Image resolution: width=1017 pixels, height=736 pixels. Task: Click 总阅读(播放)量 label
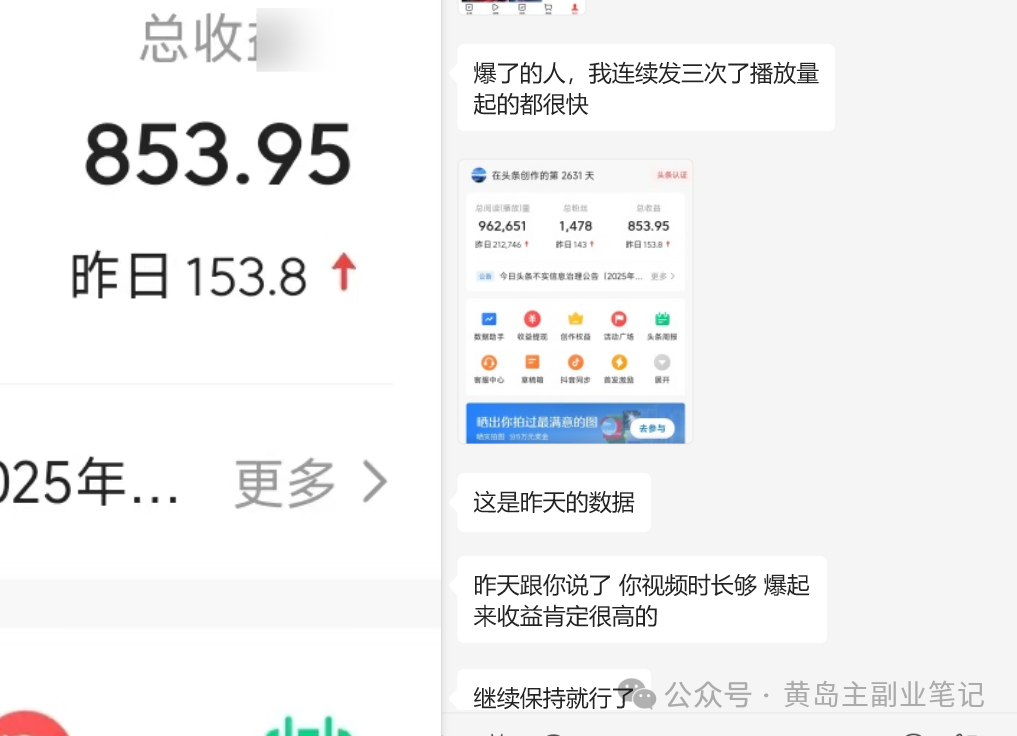pyautogui.click(x=502, y=208)
